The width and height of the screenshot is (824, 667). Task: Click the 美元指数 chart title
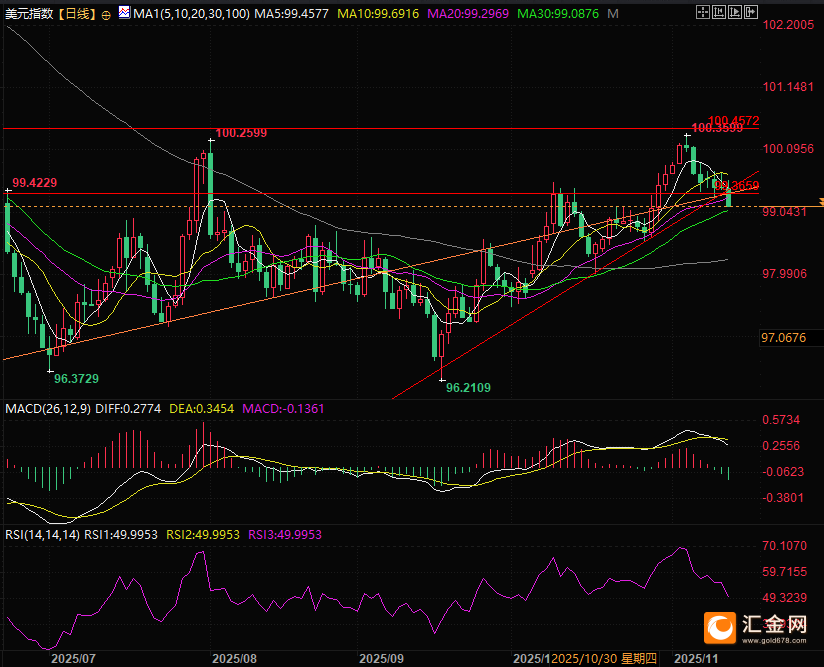pyautogui.click(x=28, y=14)
